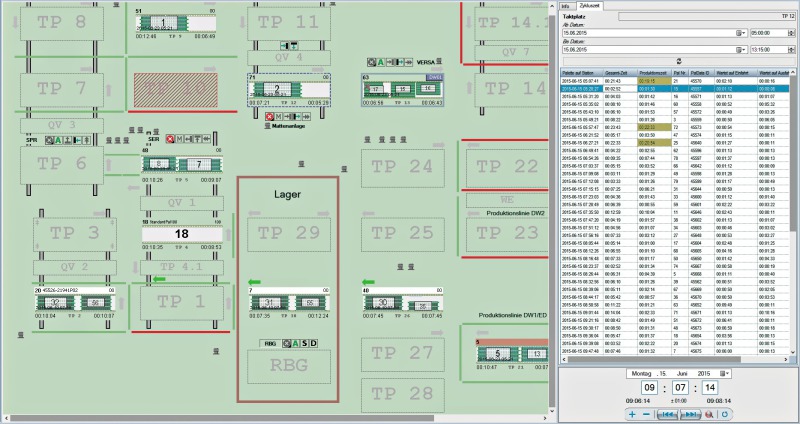Click the RBG station box
Screen dimensions: 800x424
tap(289, 366)
